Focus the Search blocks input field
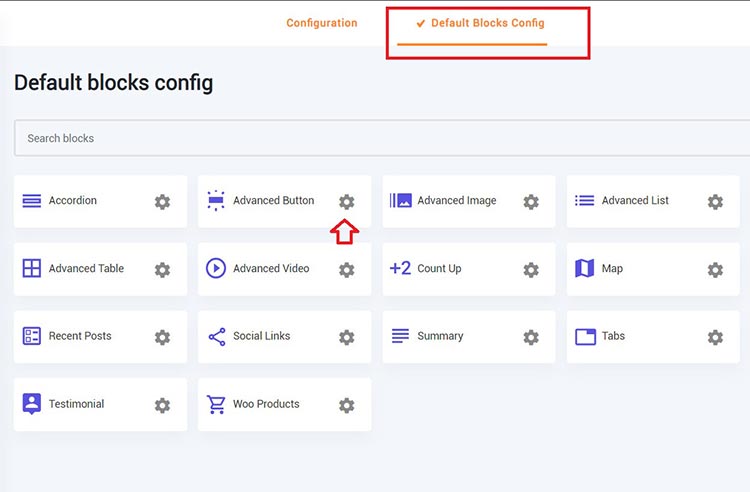The height and width of the screenshot is (492, 750). click(380, 138)
